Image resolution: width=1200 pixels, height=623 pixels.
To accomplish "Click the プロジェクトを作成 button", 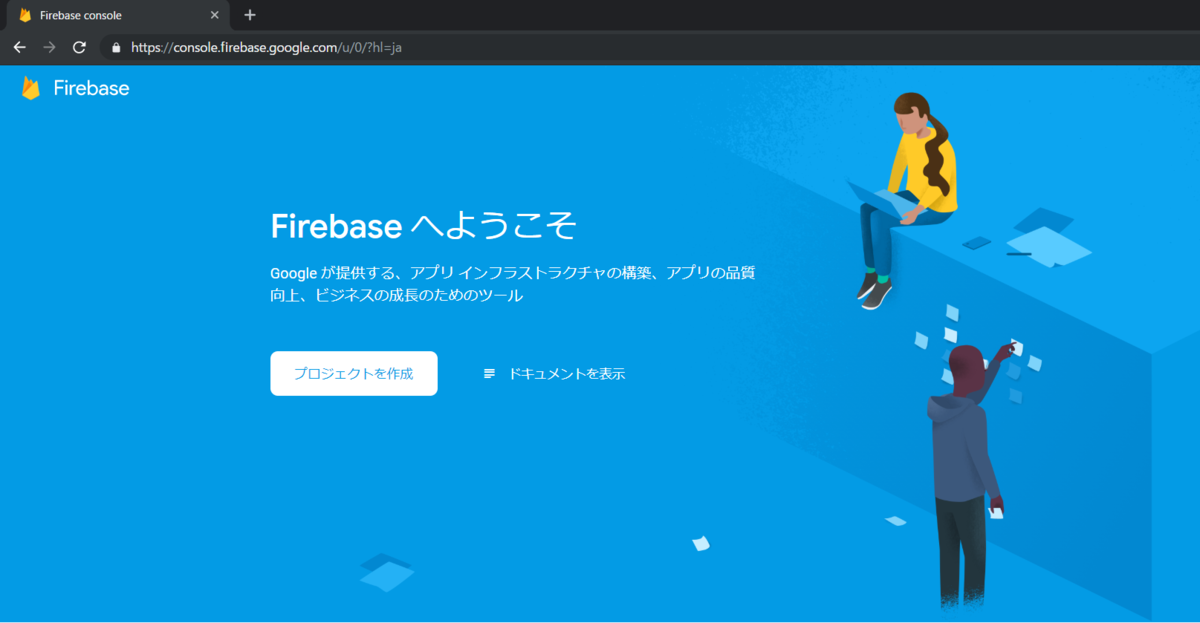I will 354,373.
